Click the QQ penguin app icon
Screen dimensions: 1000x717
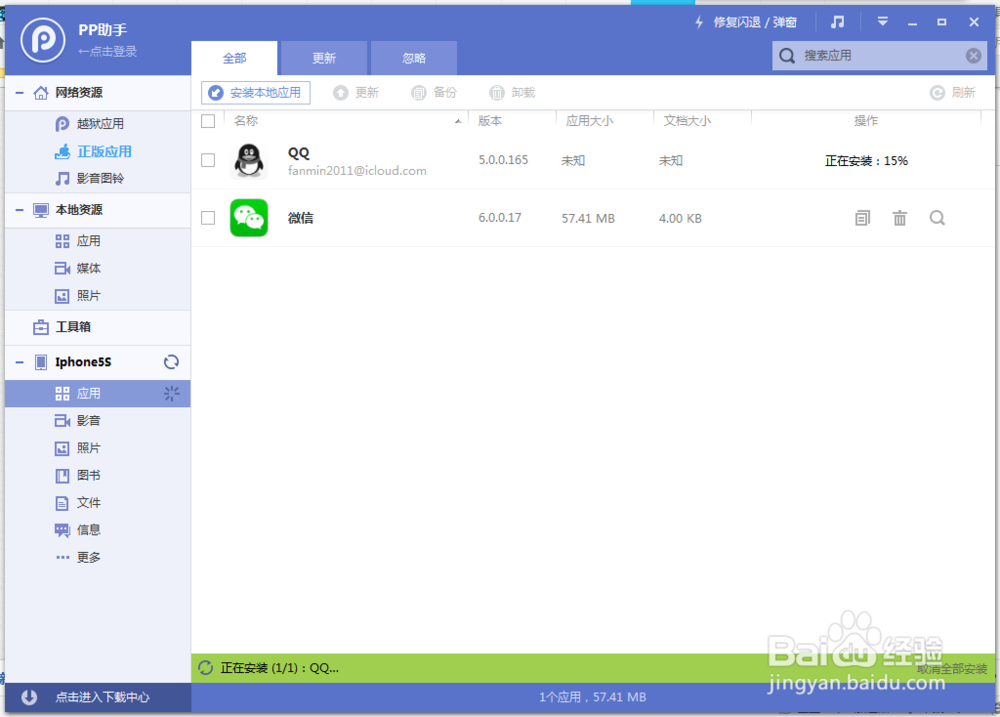click(x=249, y=160)
